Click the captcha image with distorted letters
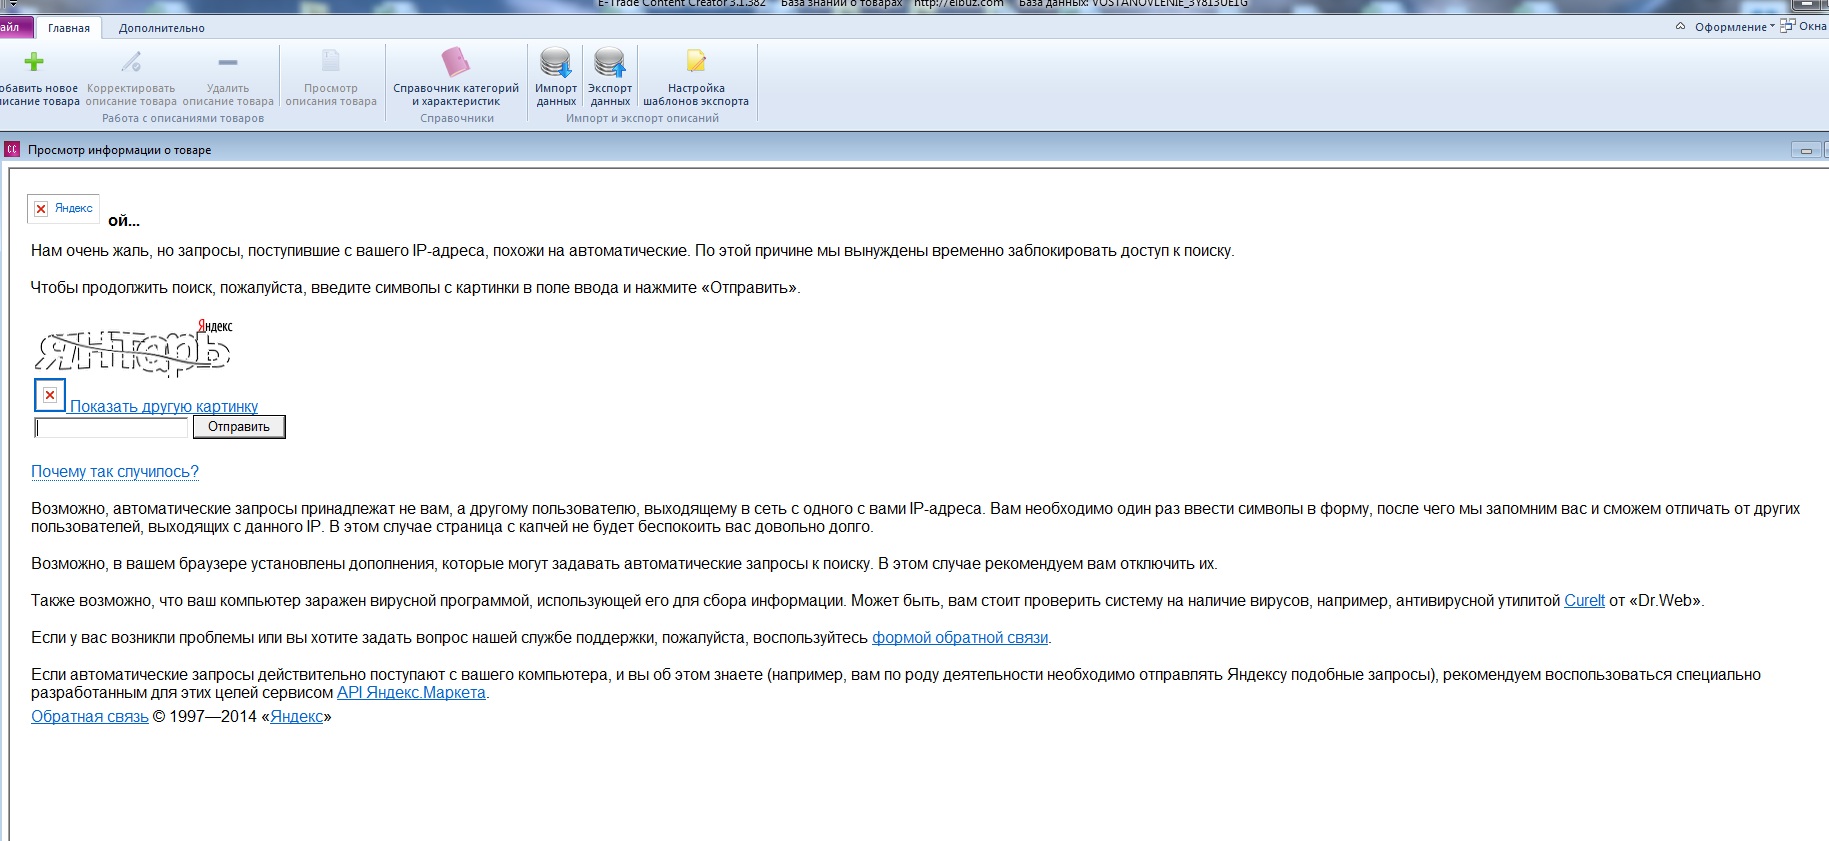Image resolution: width=1829 pixels, height=841 pixels. (134, 348)
